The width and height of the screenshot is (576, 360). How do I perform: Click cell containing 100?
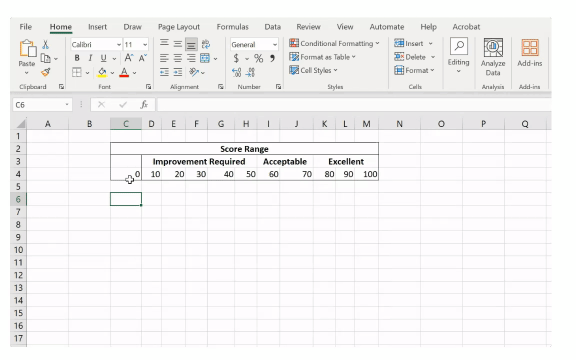point(367,174)
